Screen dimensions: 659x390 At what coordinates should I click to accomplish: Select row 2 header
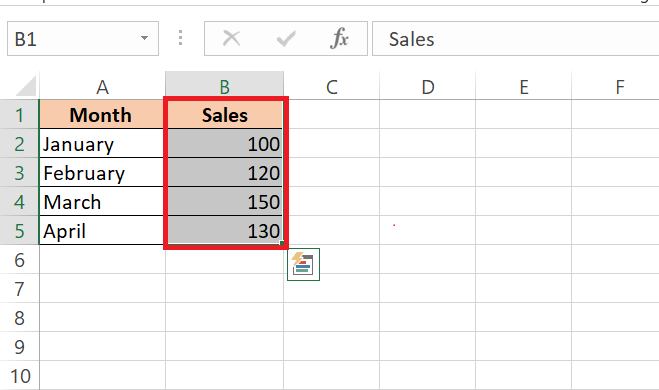[19, 144]
